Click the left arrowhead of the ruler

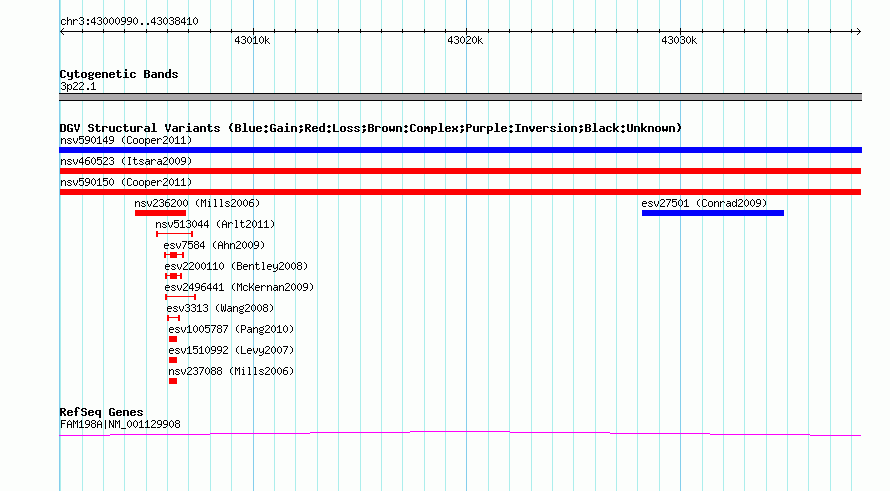(x=62, y=32)
